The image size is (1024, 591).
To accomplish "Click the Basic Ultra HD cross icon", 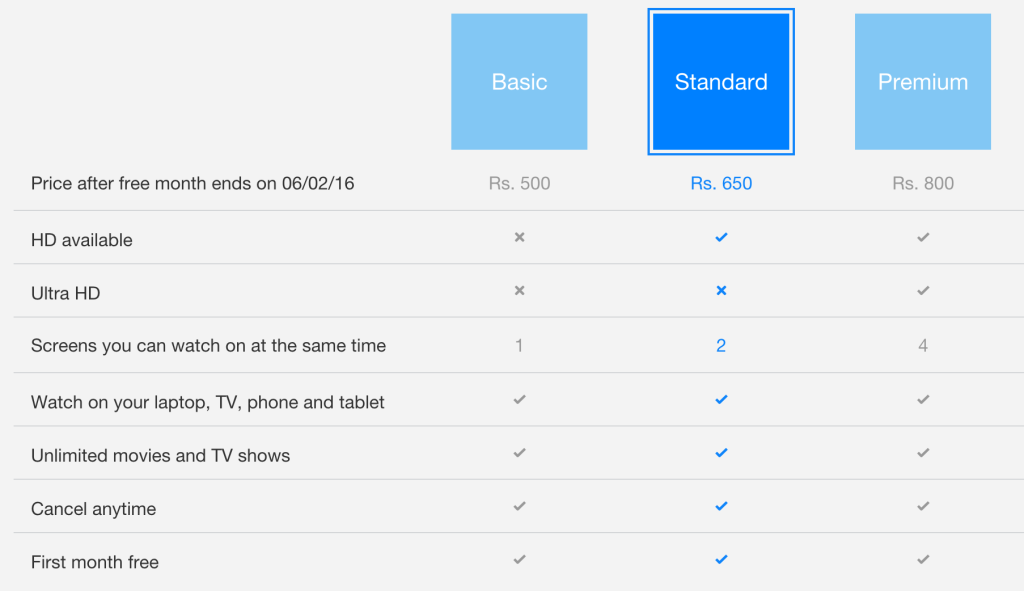I will [x=519, y=290].
